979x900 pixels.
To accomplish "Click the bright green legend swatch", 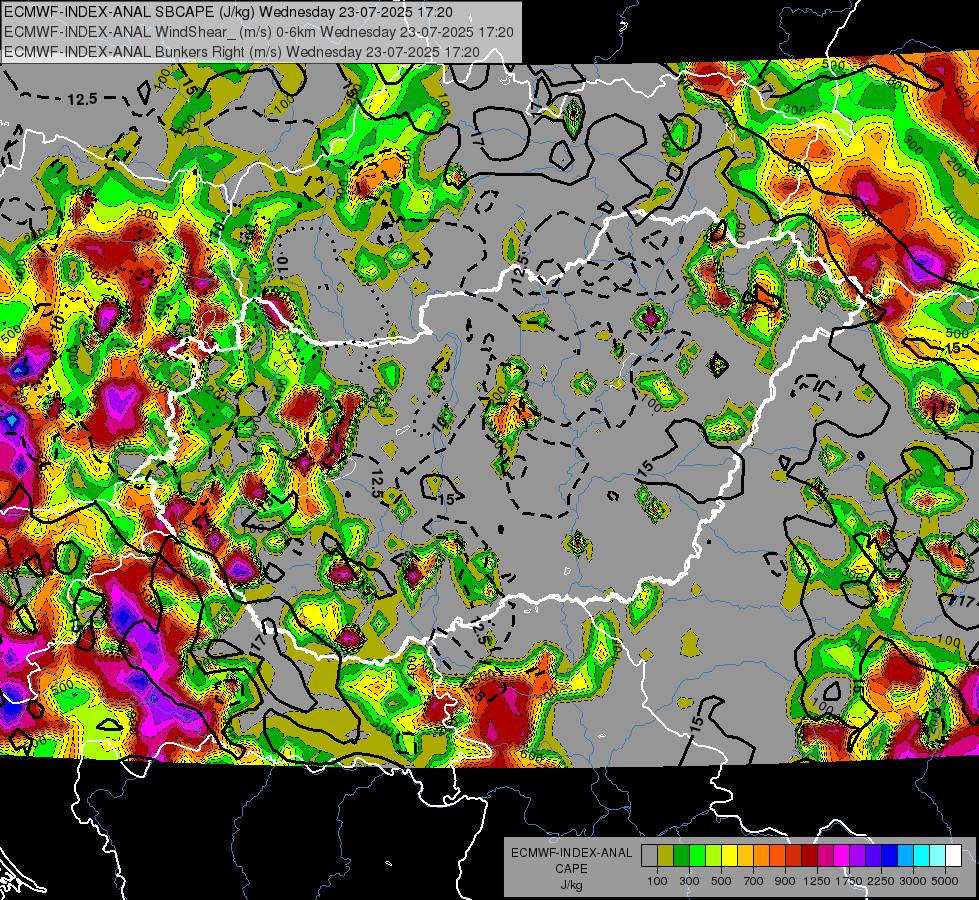I will 697,856.
